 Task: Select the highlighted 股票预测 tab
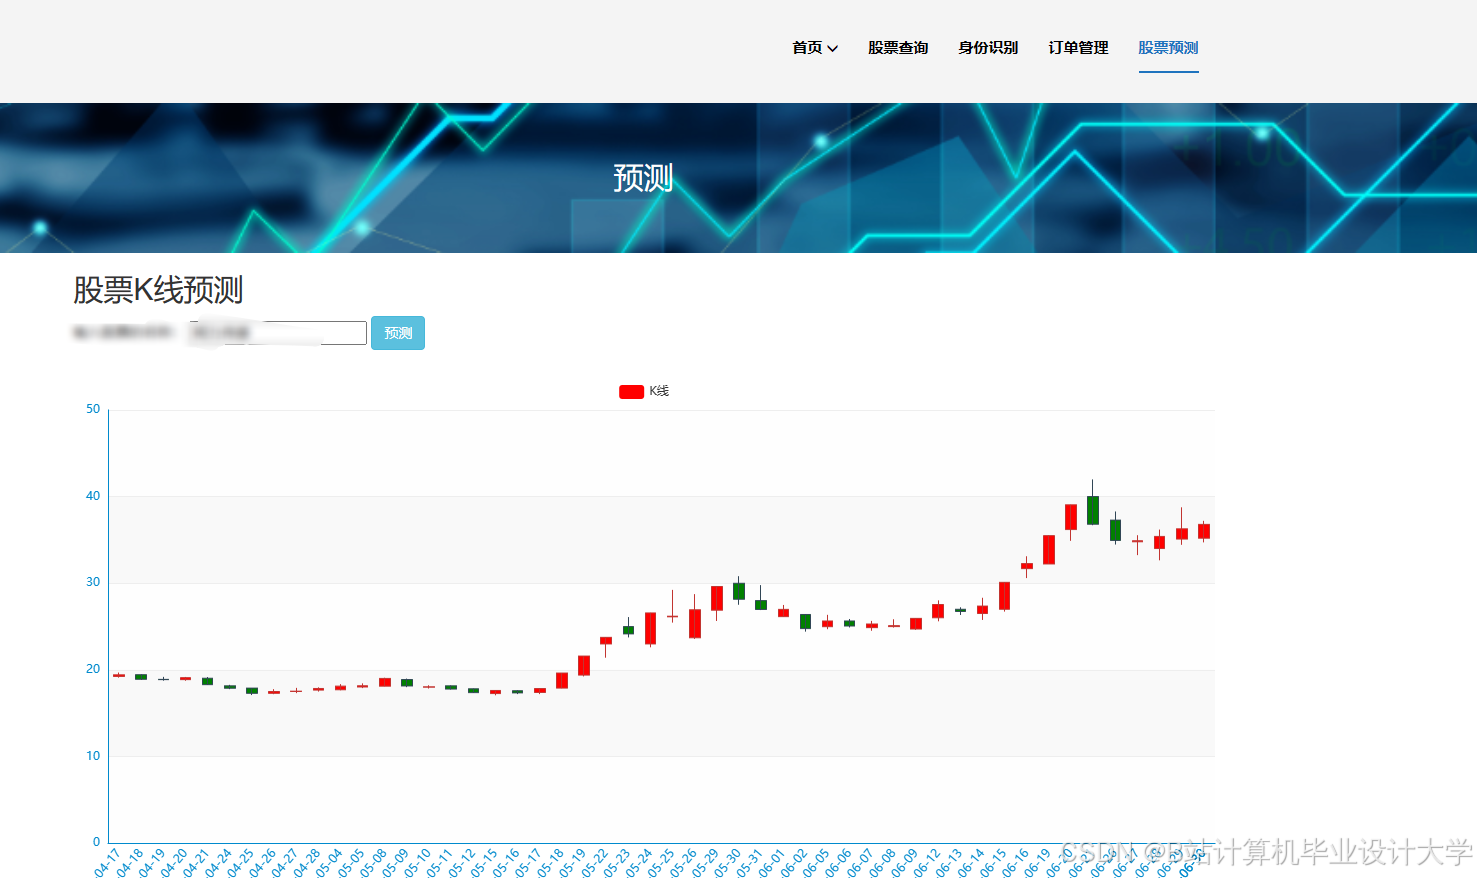[x=1167, y=48]
